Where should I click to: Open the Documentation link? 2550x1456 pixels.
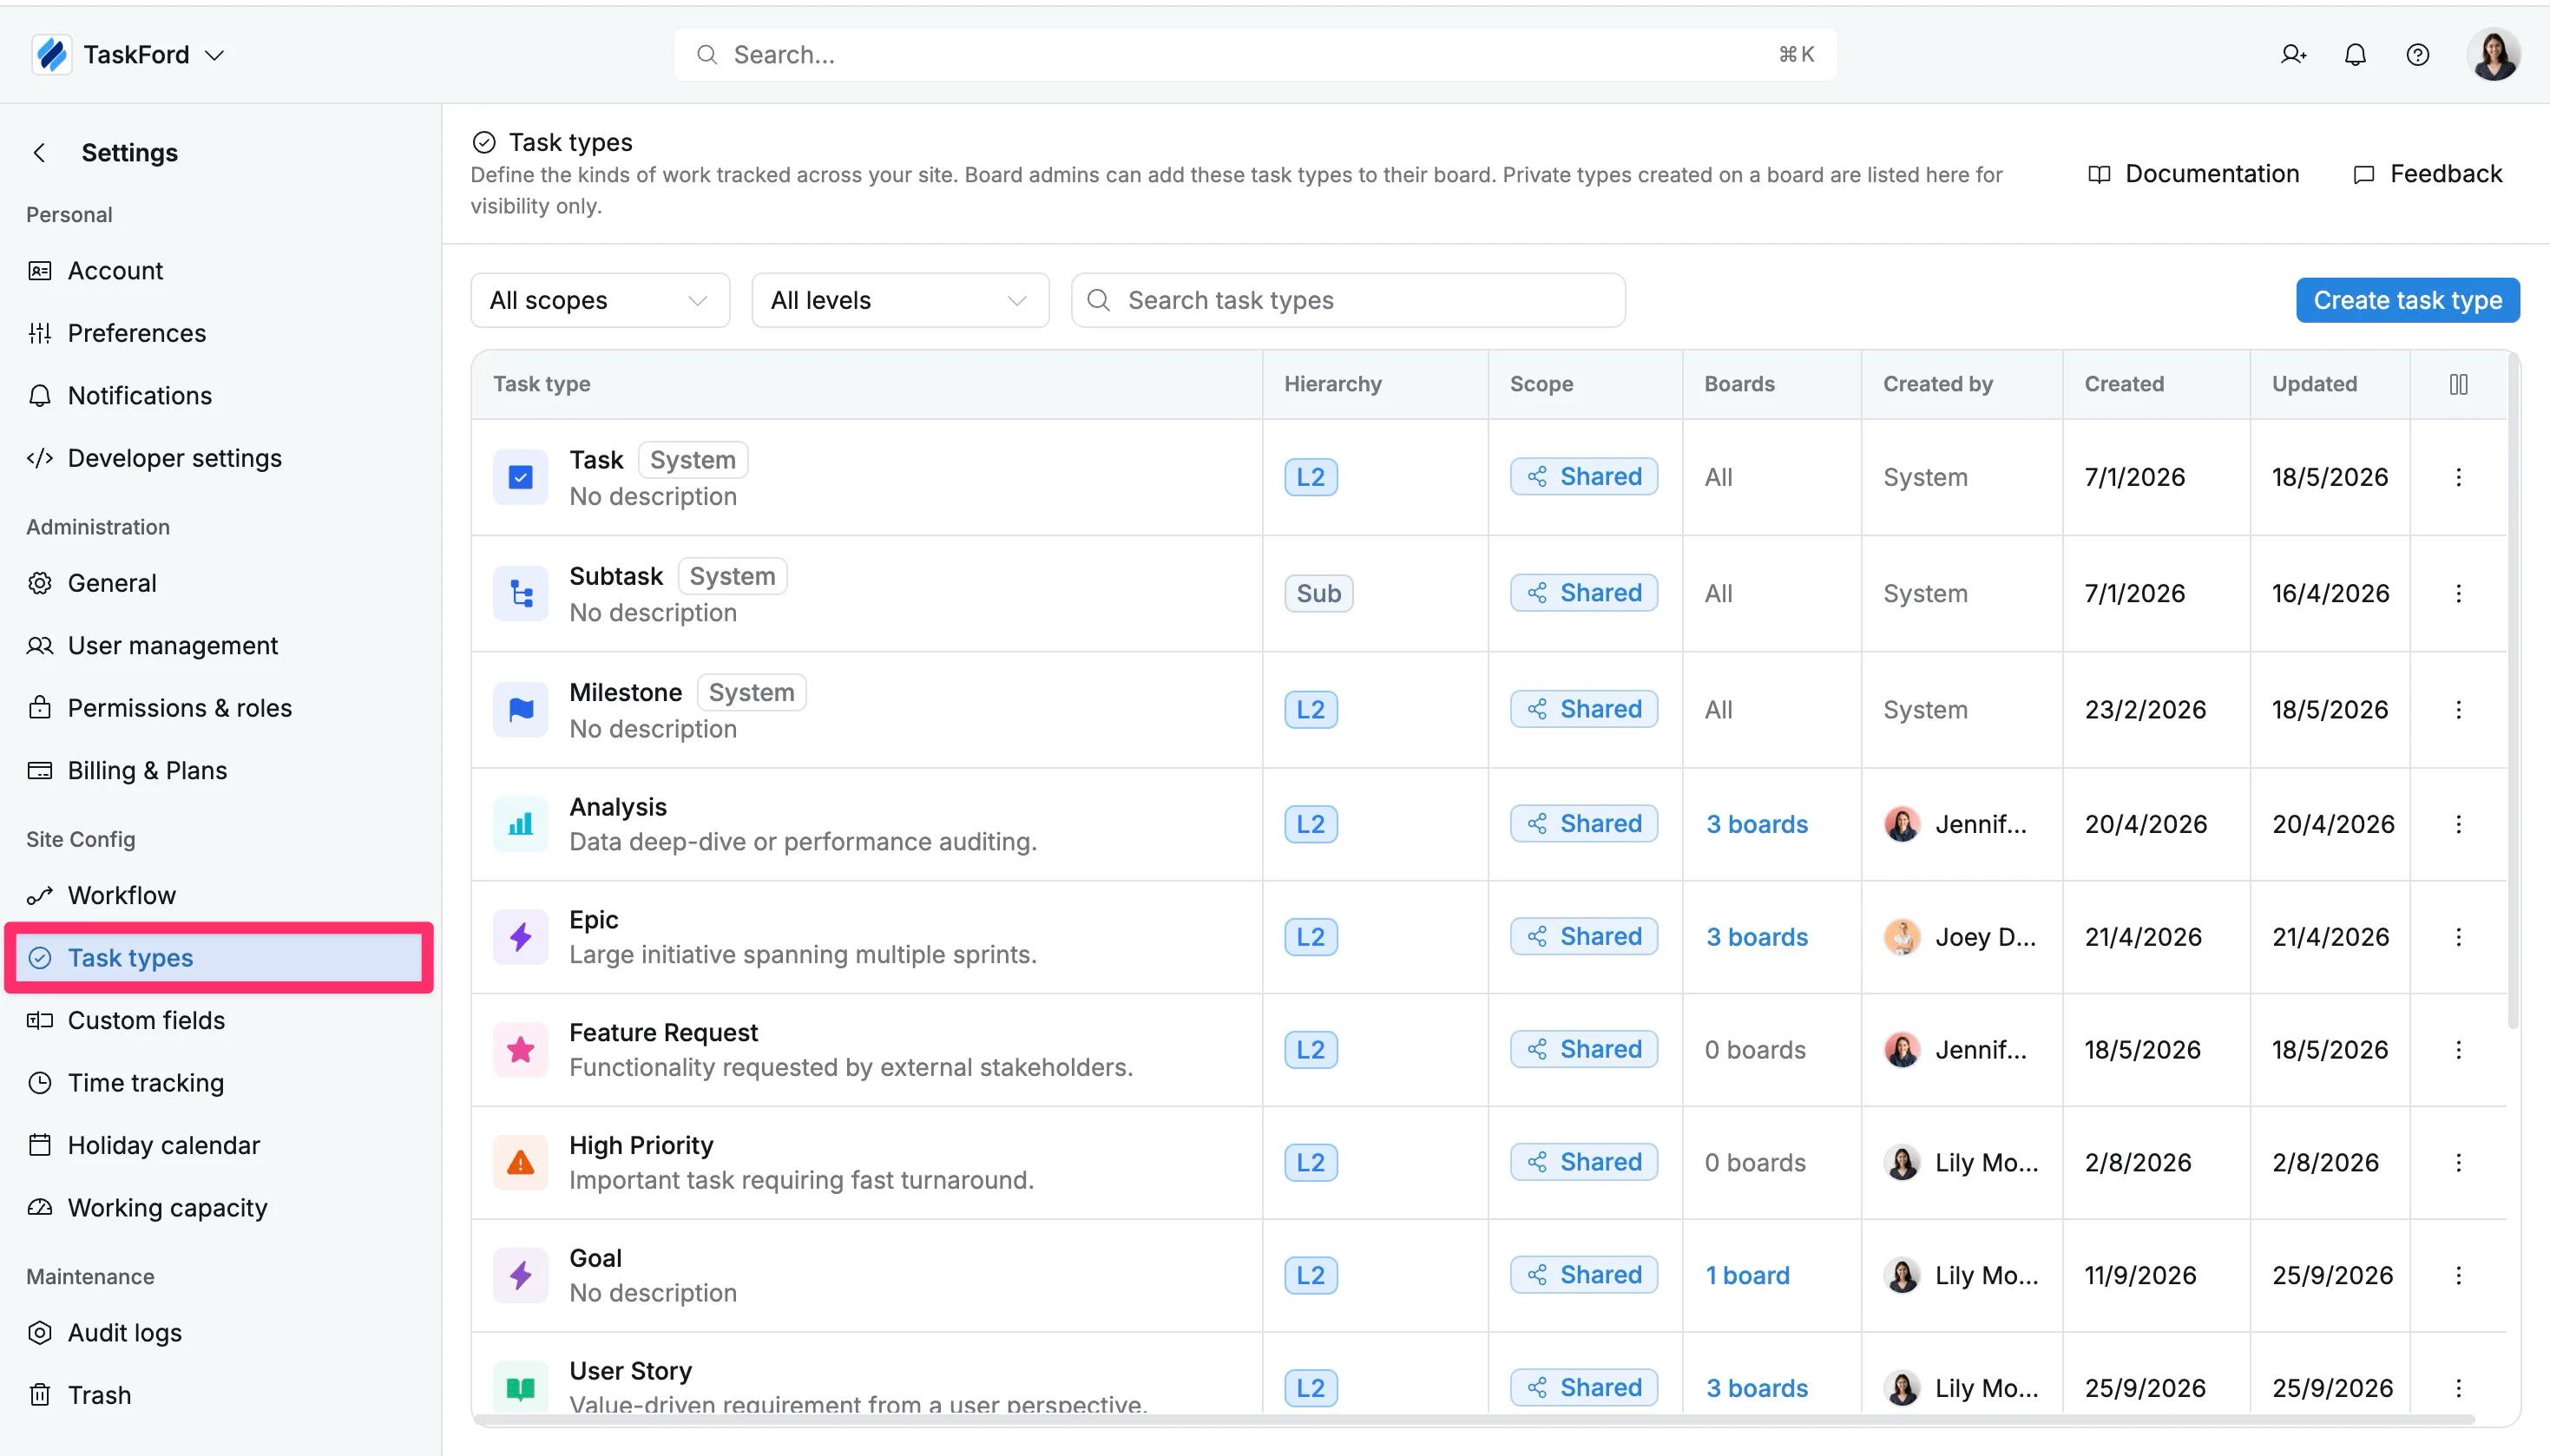(x=2194, y=174)
